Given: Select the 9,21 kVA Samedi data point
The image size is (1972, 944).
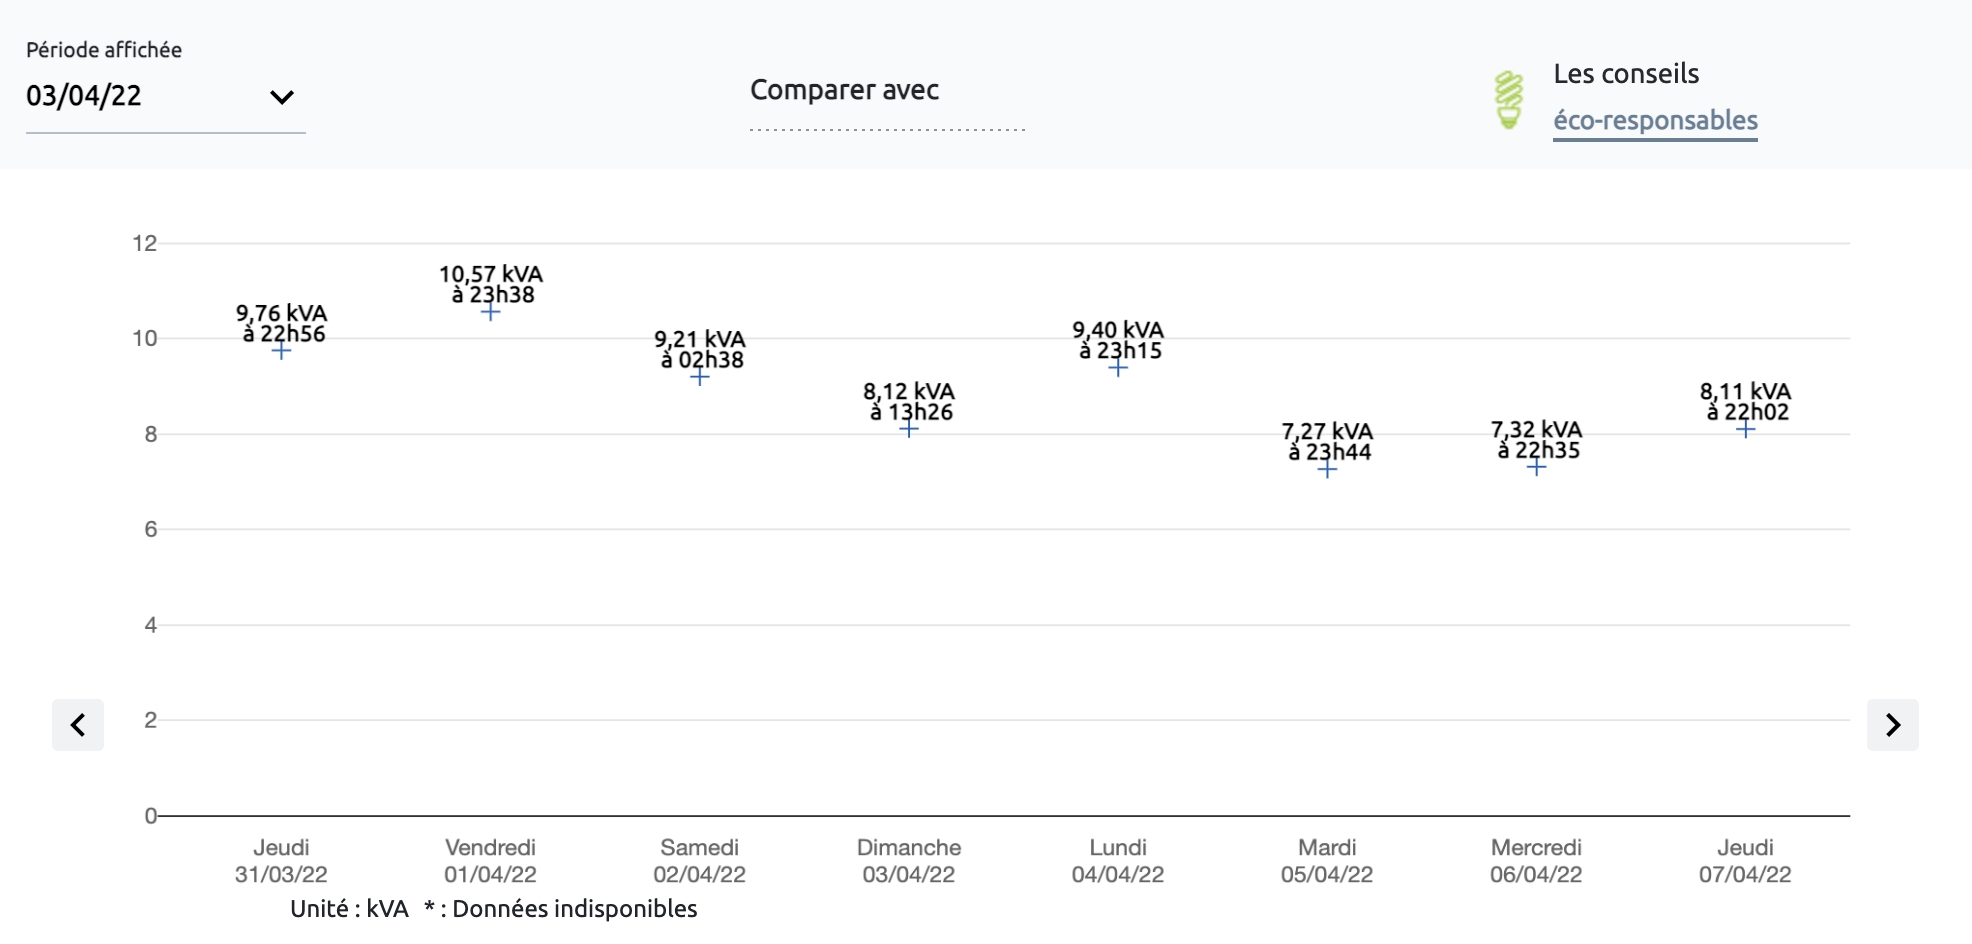Looking at the screenshot, I should pos(700,377).
